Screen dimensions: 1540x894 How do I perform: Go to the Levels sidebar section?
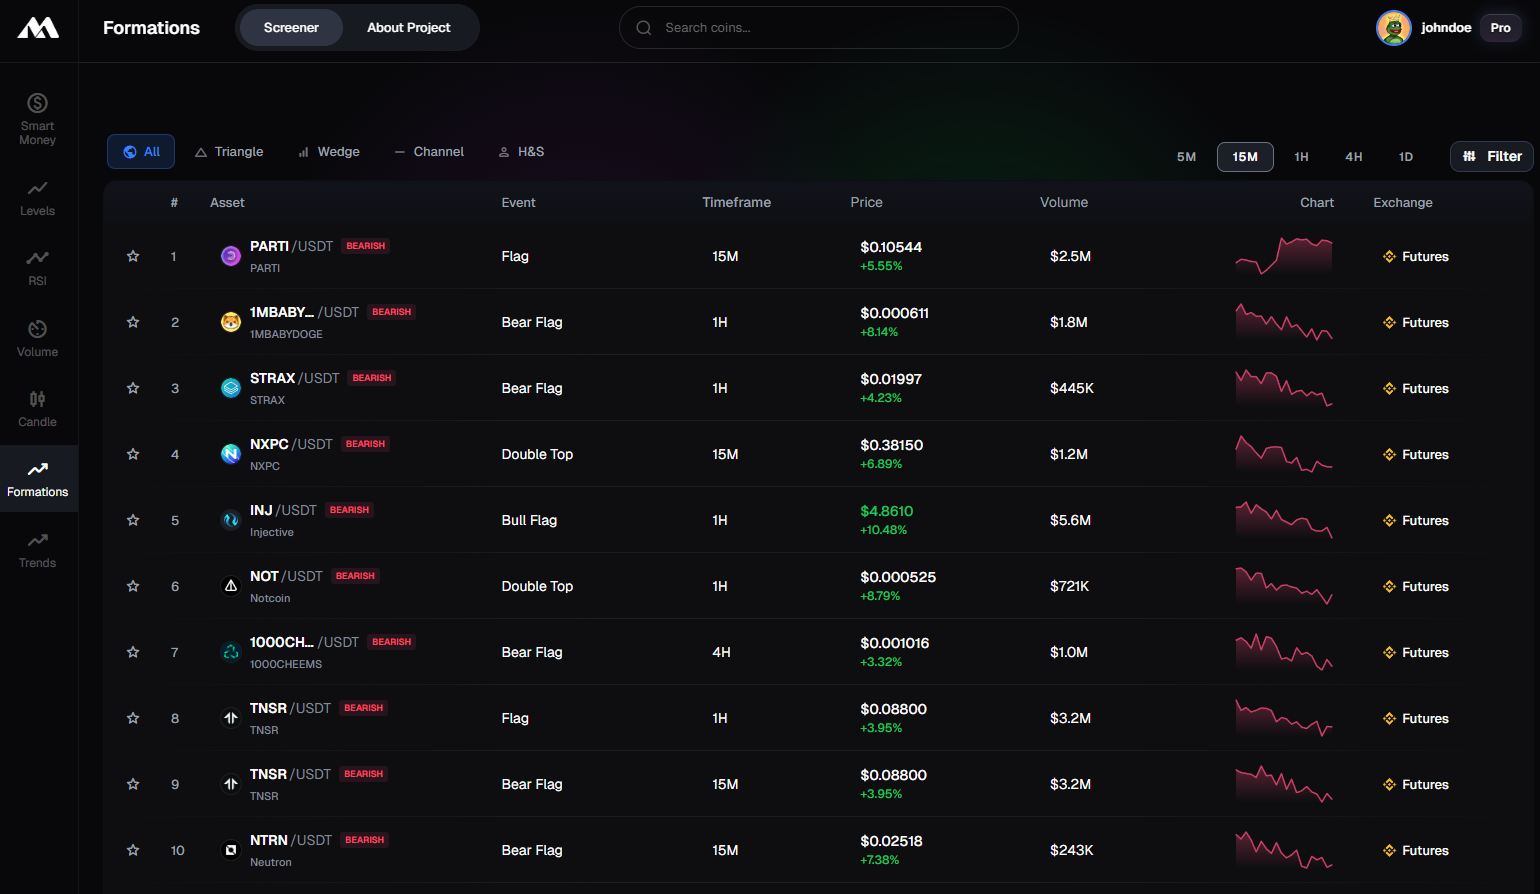37,198
